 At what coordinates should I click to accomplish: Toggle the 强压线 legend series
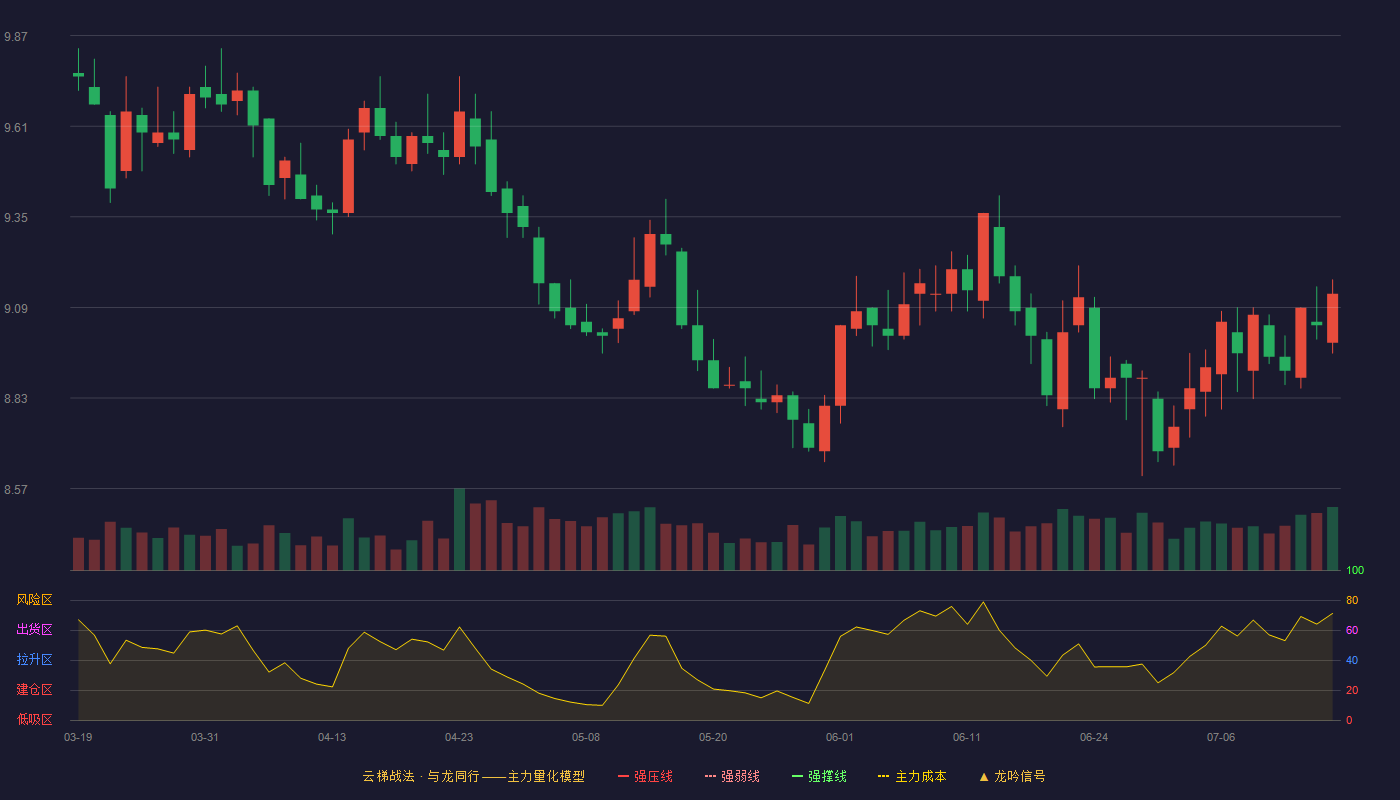coord(645,776)
